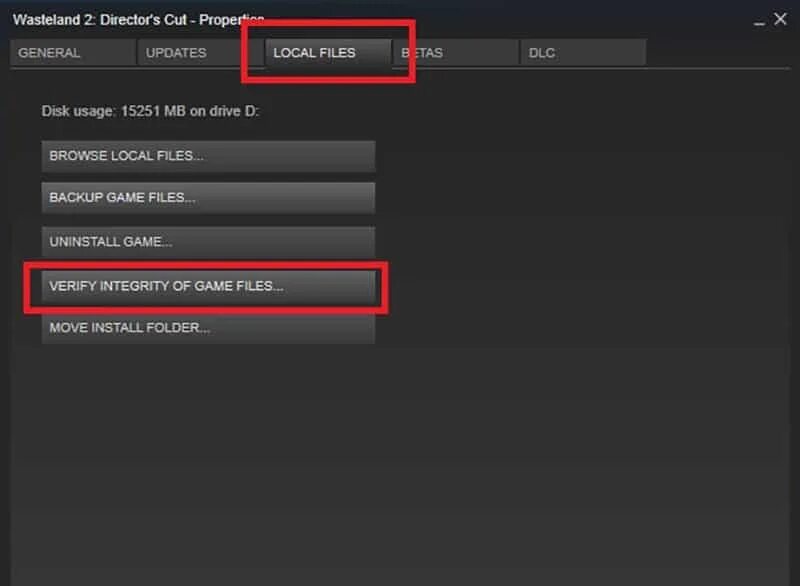Select the Local Files tab
Viewport: 800px width, 586px height.
pyautogui.click(x=328, y=53)
